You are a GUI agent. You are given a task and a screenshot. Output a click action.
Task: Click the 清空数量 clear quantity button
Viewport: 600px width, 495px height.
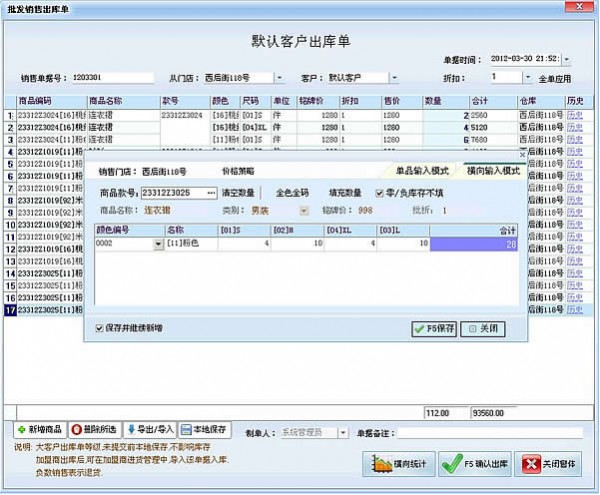tap(238, 193)
